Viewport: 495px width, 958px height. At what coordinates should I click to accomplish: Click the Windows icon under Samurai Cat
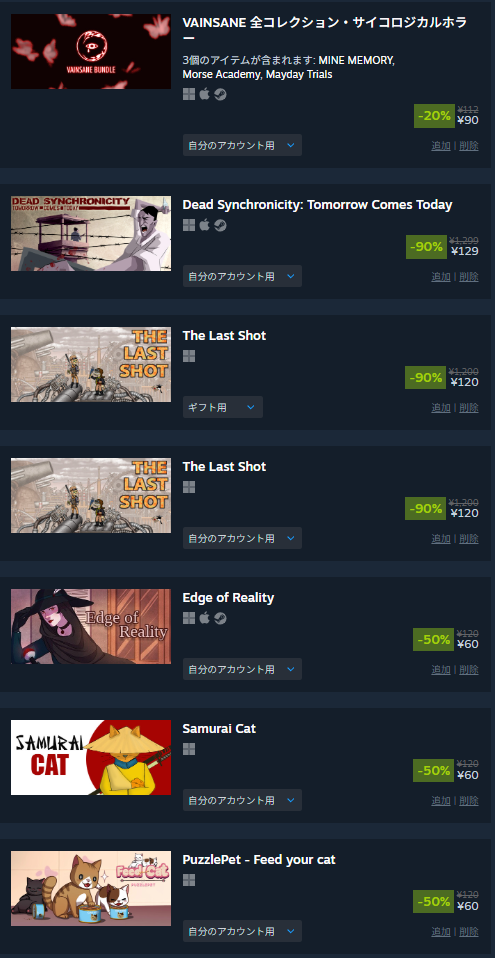point(189,749)
